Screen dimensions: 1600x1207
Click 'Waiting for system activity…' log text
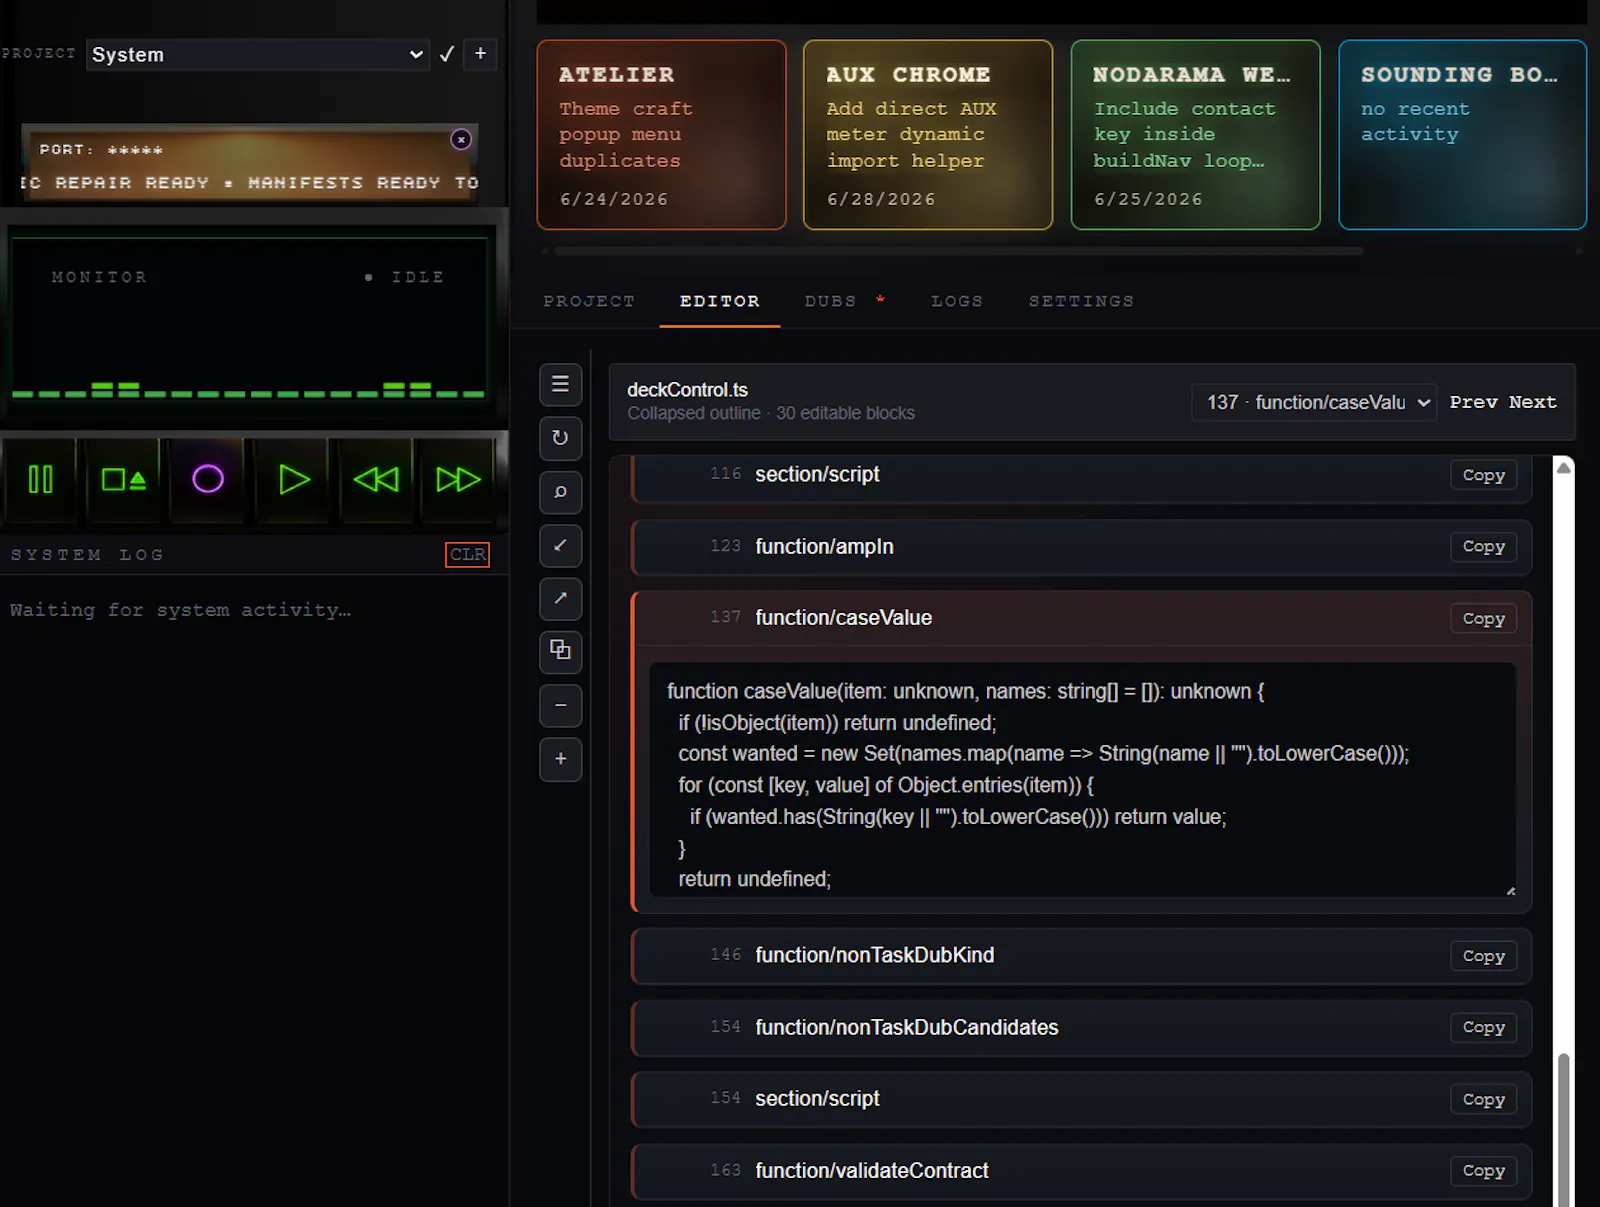(x=181, y=610)
